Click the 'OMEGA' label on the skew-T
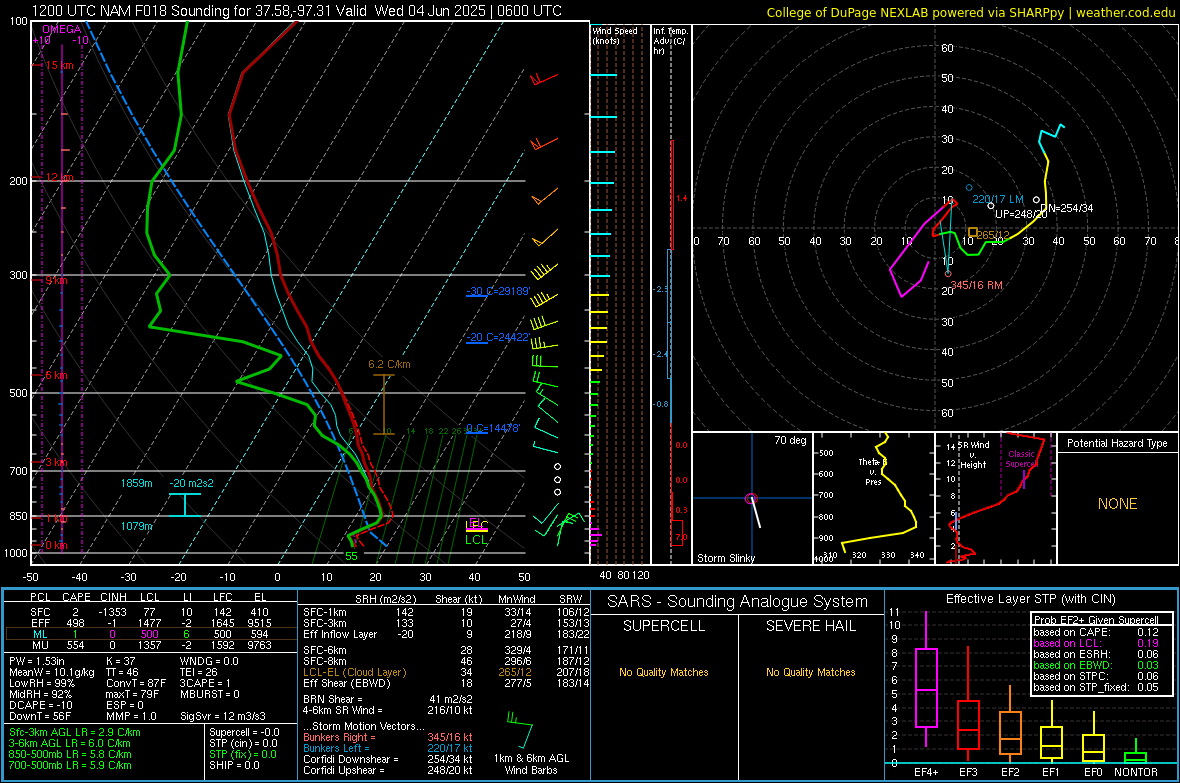Viewport: 1180px width, 783px height. point(62,29)
